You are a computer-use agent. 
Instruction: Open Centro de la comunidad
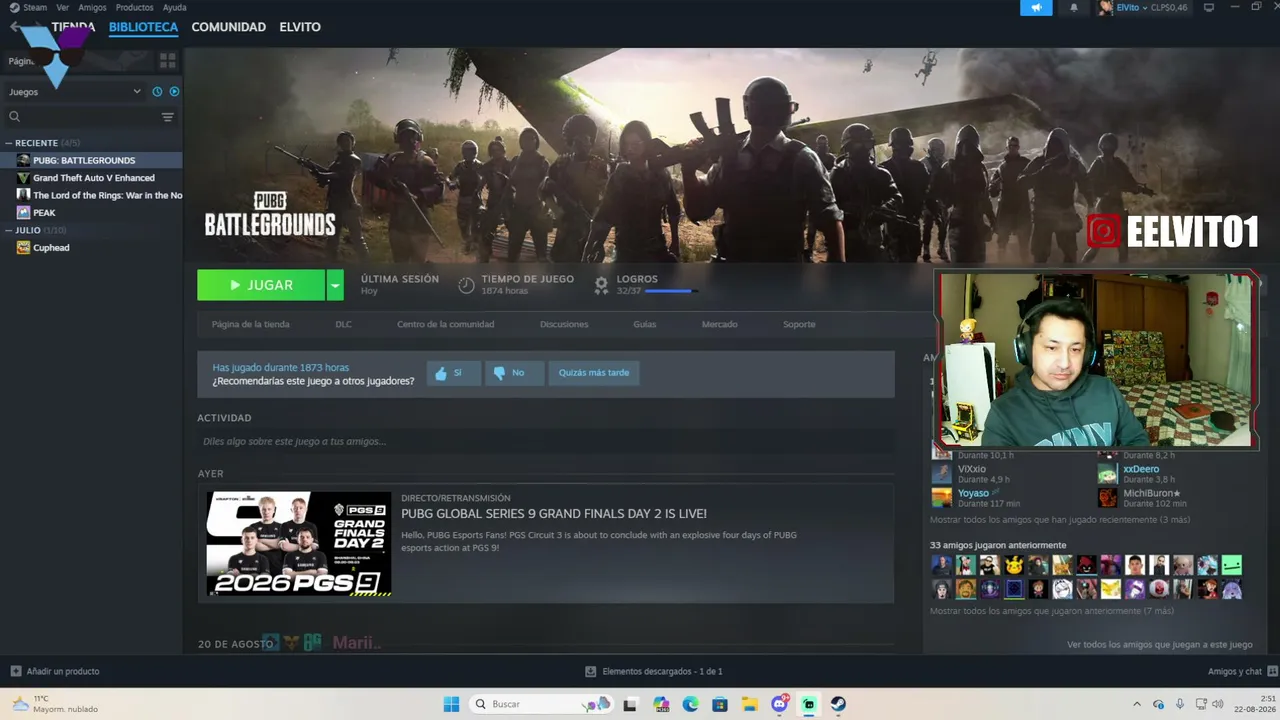[446, 324]
